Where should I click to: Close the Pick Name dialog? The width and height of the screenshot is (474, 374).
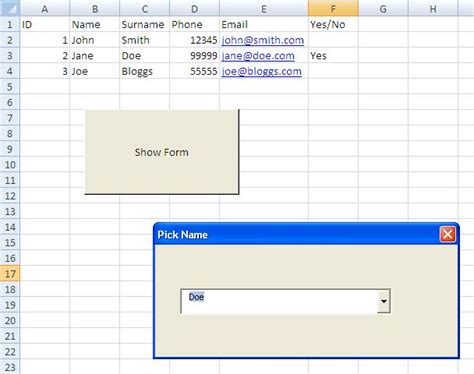[447, 234]
